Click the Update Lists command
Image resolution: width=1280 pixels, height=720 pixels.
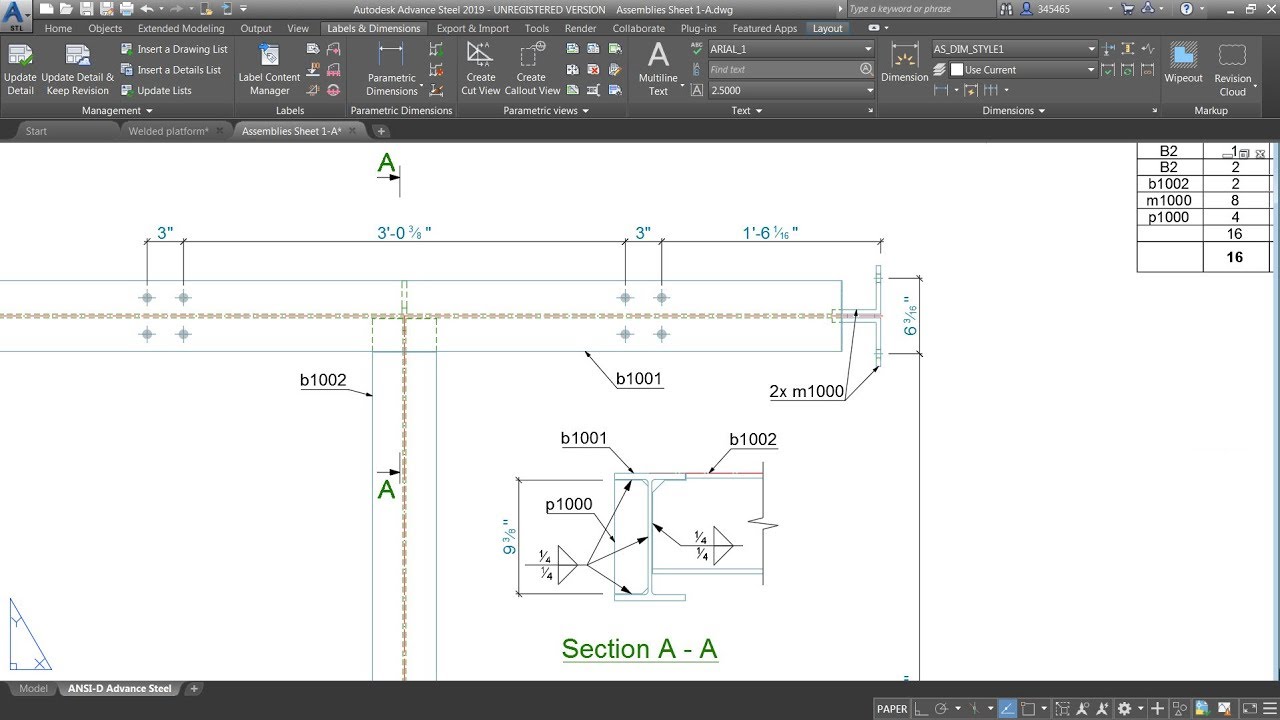pyautogui.click(x=166, y=90)
